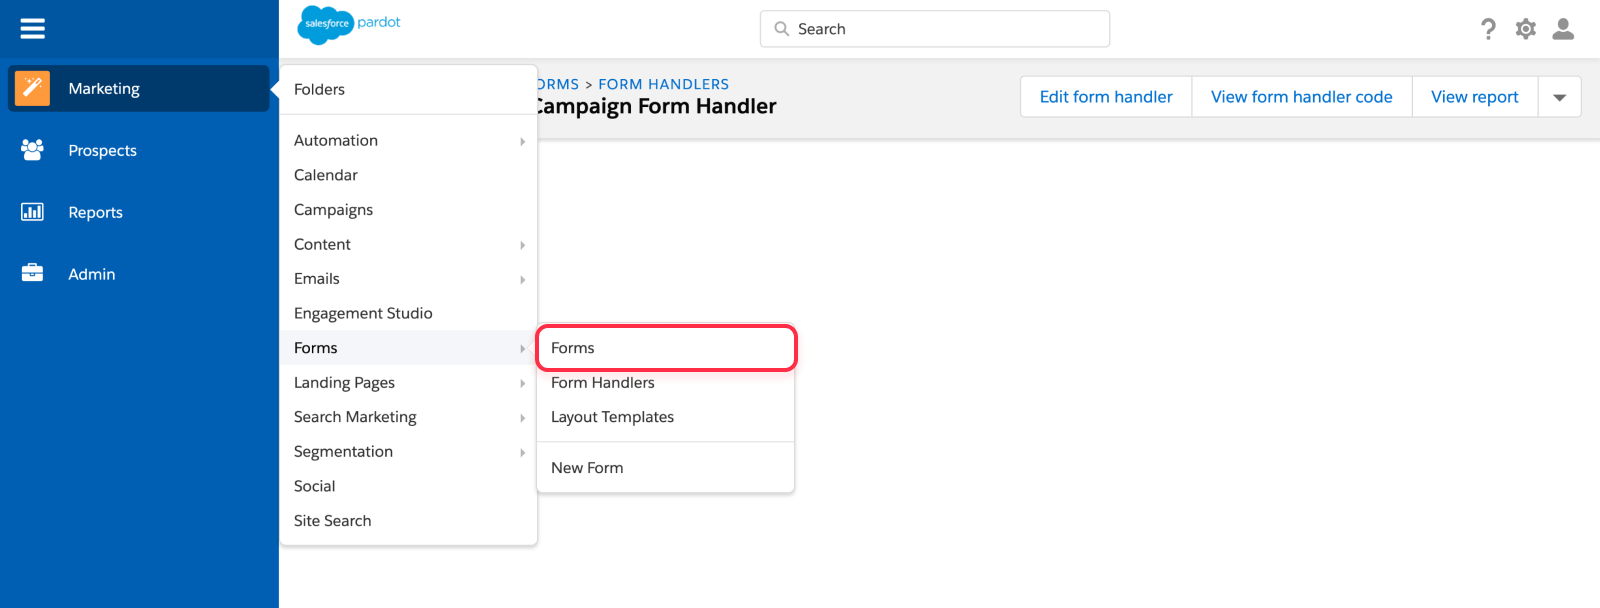This screenshot has height=608, width=1600.
Task: Select the Marketing paintbrush icon in sidebar
Action: point(31,88)
